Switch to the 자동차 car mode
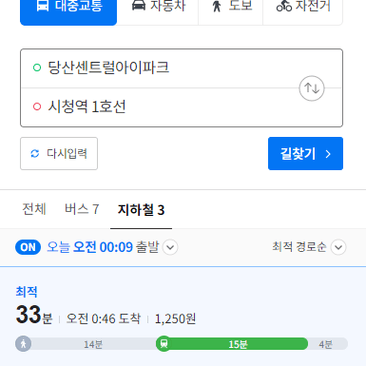 click(158, 10)
